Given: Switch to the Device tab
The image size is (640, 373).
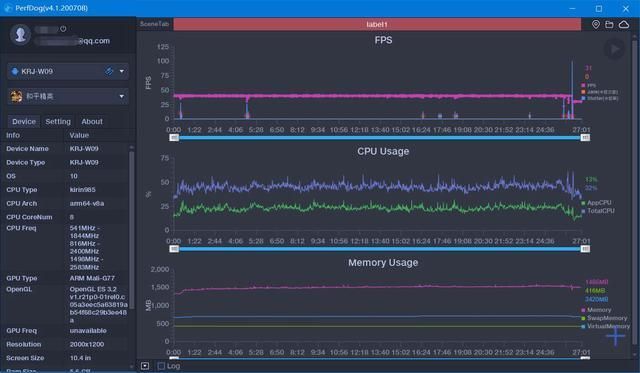Looking at the screenshot, I should 24,122.
